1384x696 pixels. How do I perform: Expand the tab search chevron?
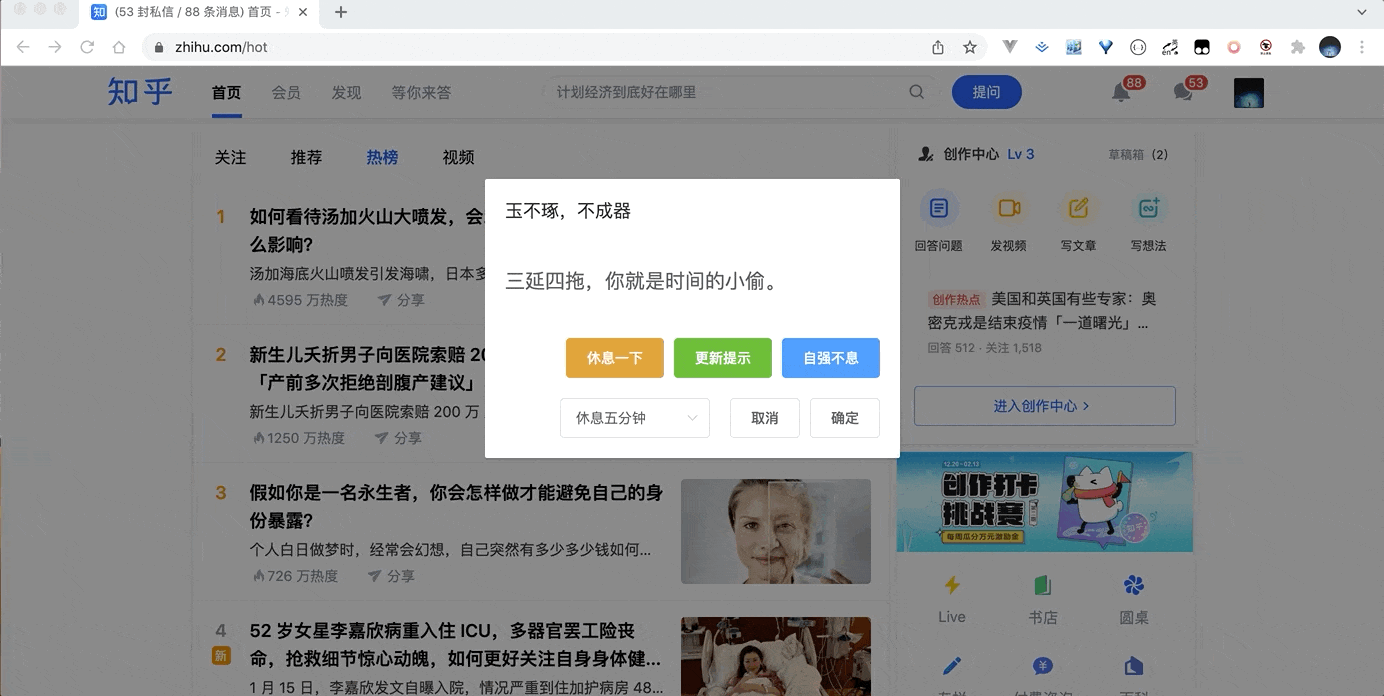[1362, 12]
